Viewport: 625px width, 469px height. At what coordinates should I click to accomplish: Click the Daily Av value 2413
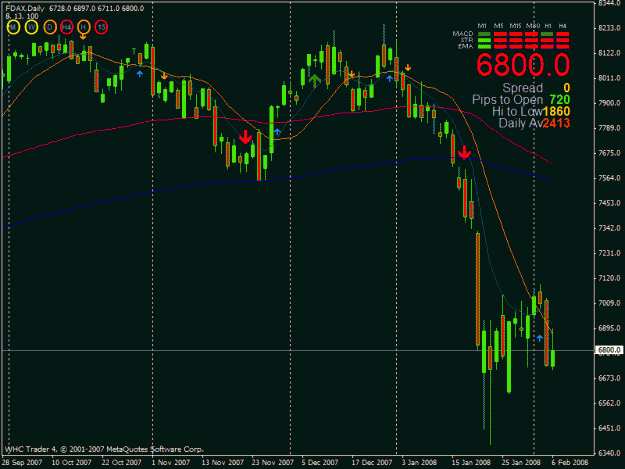(x=556, y=124)
